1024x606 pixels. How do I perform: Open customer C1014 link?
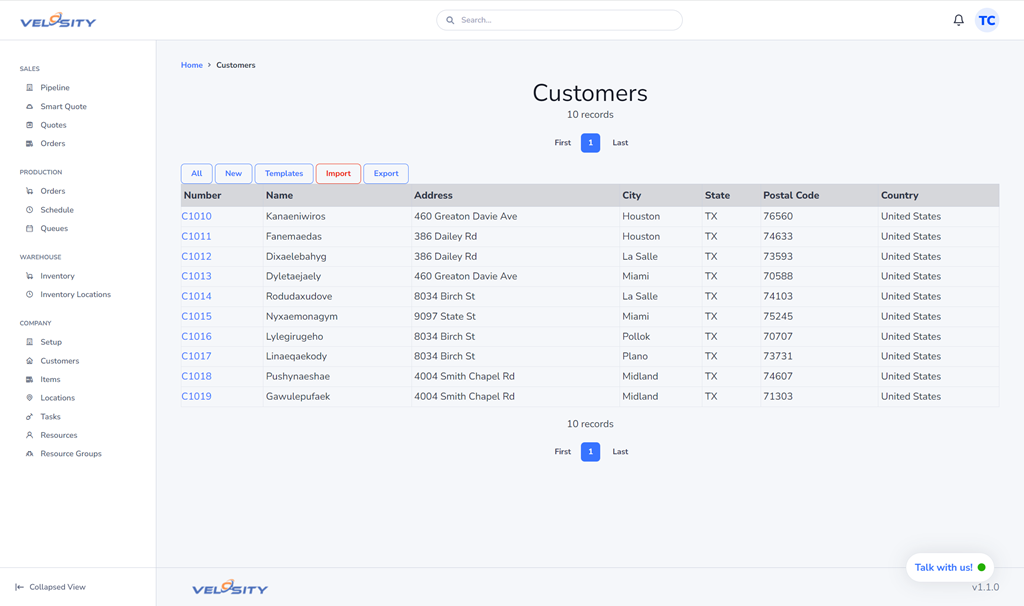pos(196,297)
